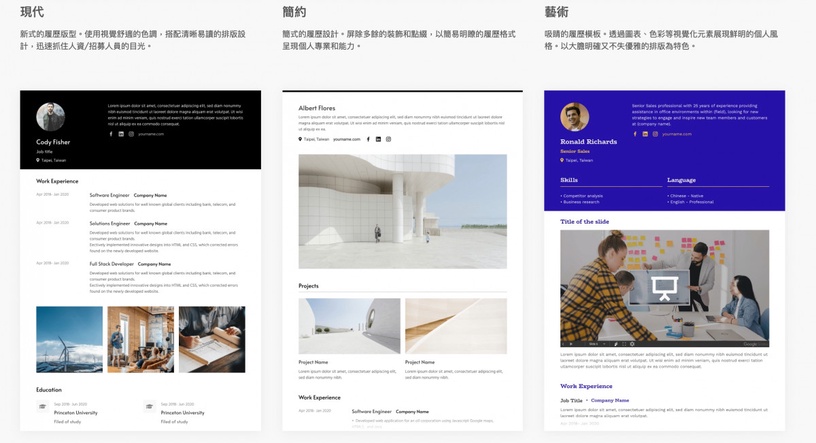Open the drafting hands photo in modern template
The width and height of the screenshot is (816, 443).
[x=212, y=339]
